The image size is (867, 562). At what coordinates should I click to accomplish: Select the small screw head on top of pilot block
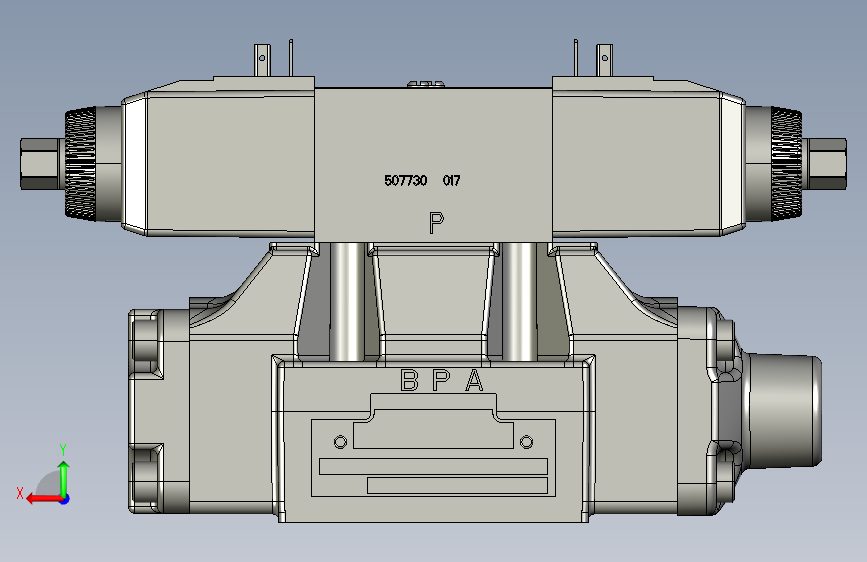coord(426,84)
